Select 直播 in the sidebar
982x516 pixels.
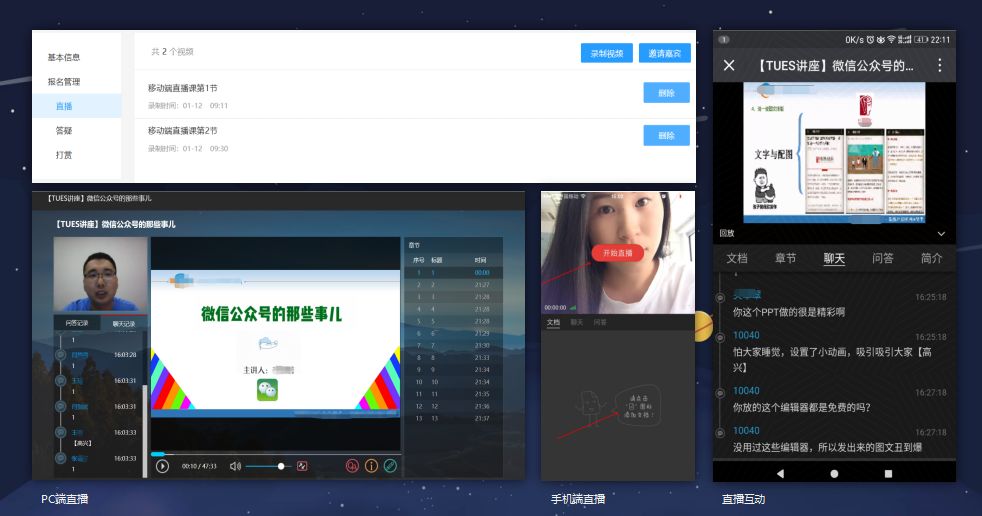coord(76,106)
